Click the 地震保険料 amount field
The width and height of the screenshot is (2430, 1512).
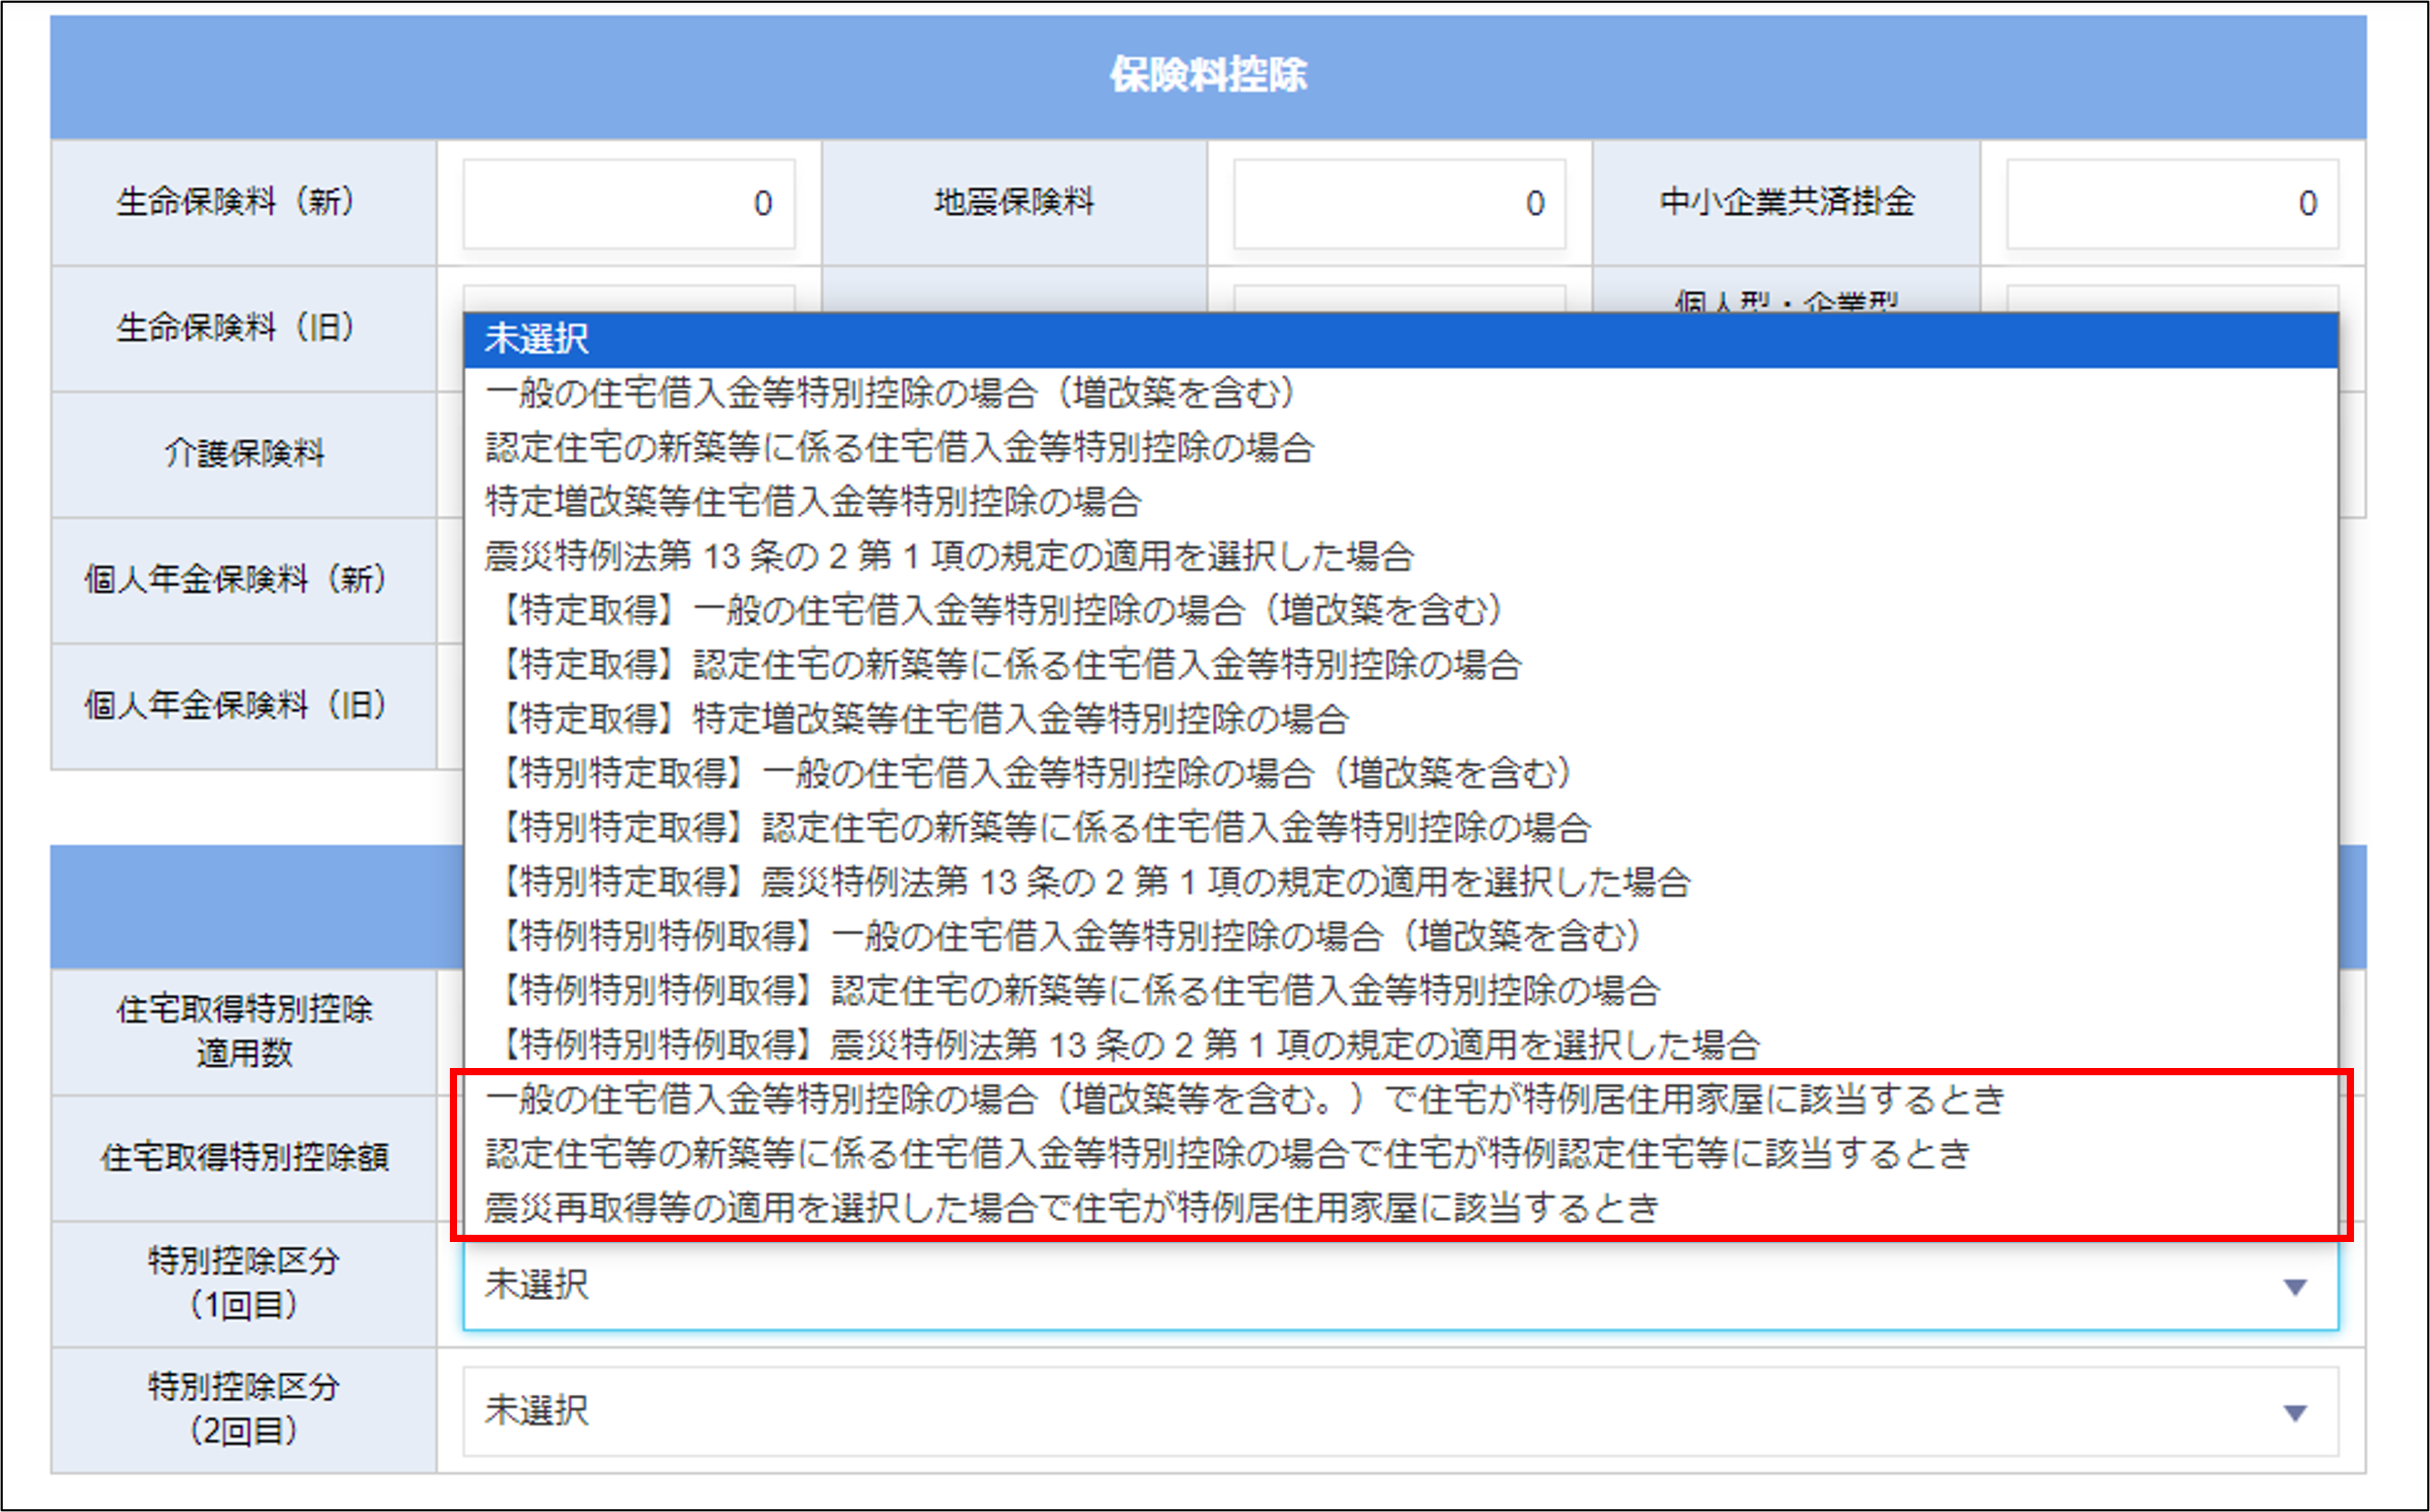(1398, 203)
